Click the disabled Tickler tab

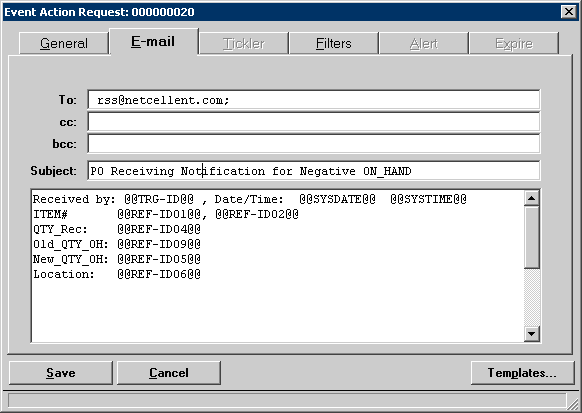pos(243,43)
